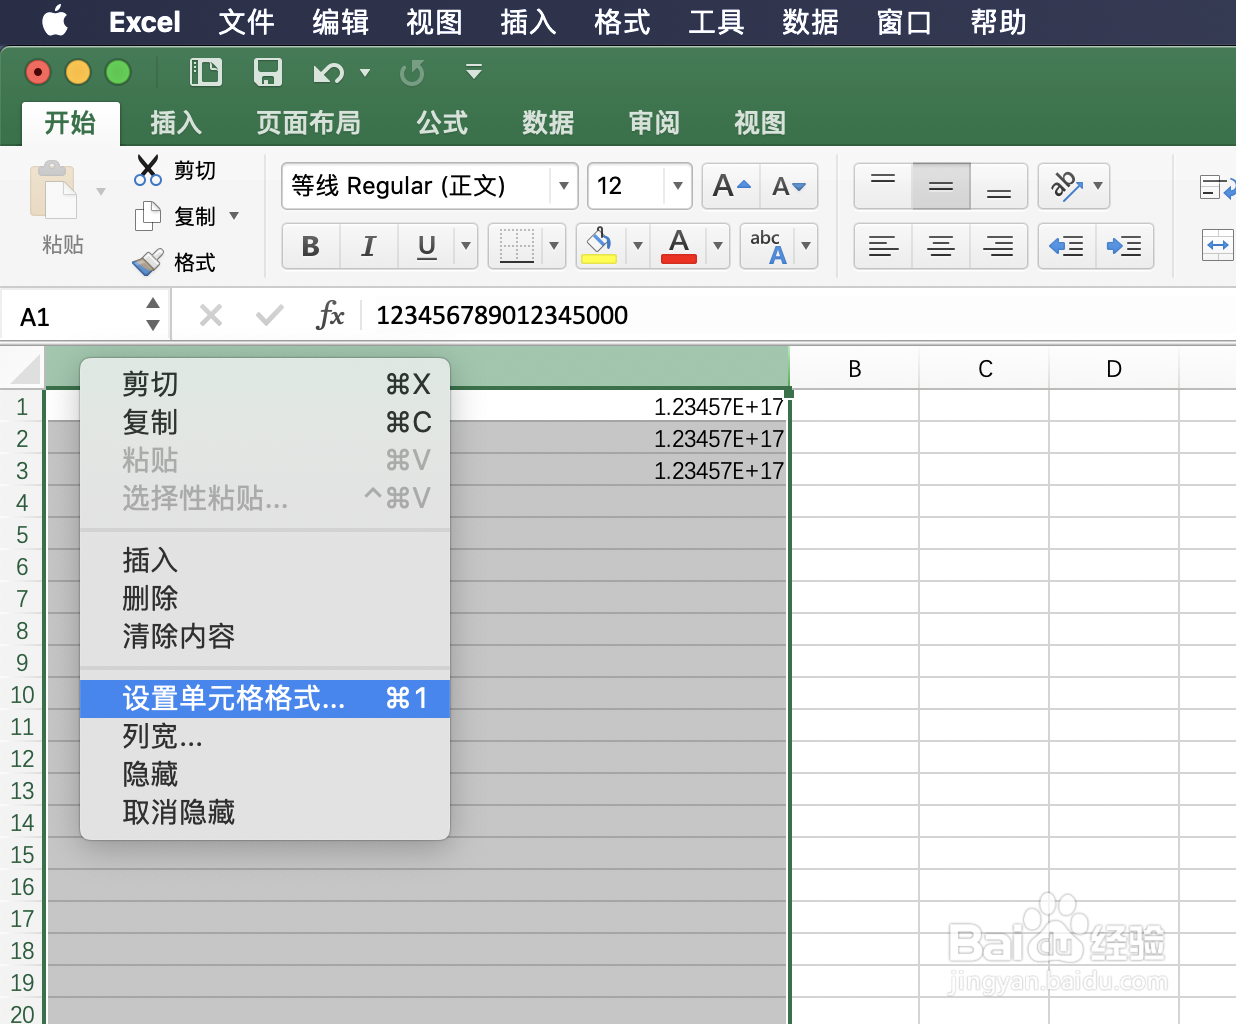
Task: Expand the border options dropdown arrow
Action: click(x=554, y=246)
